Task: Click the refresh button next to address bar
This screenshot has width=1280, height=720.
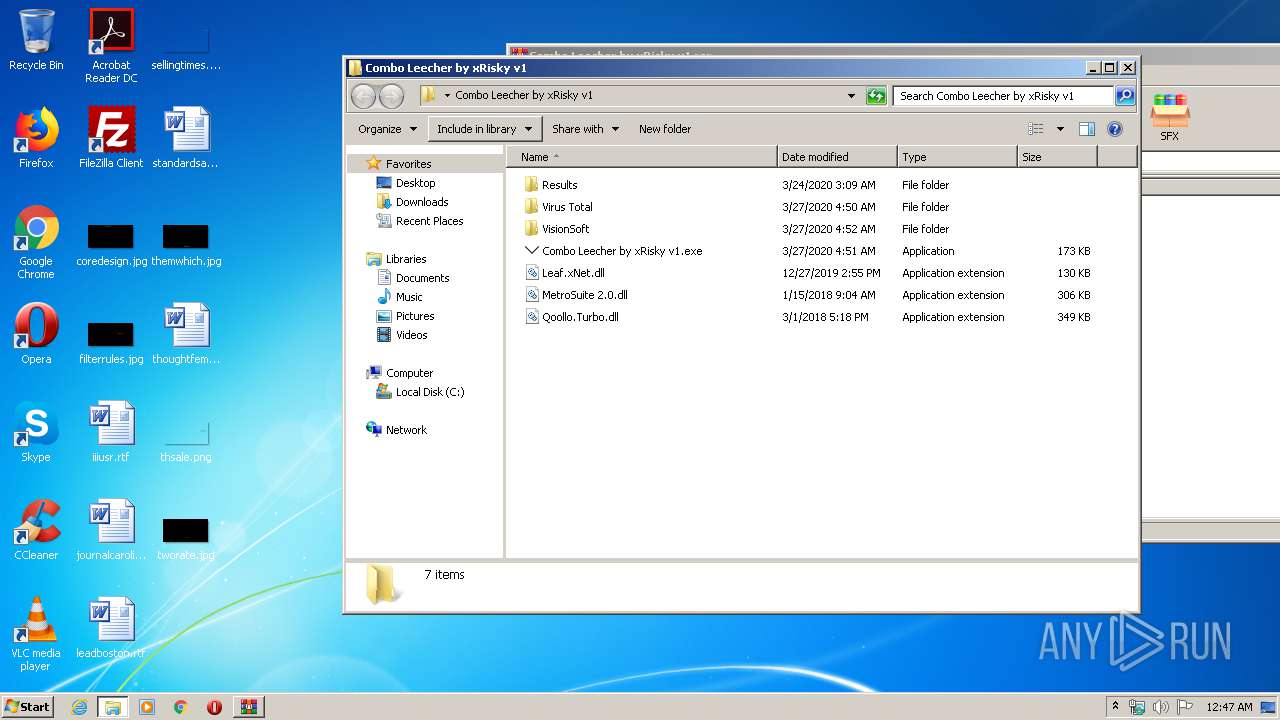Action: tap(876, 96)
